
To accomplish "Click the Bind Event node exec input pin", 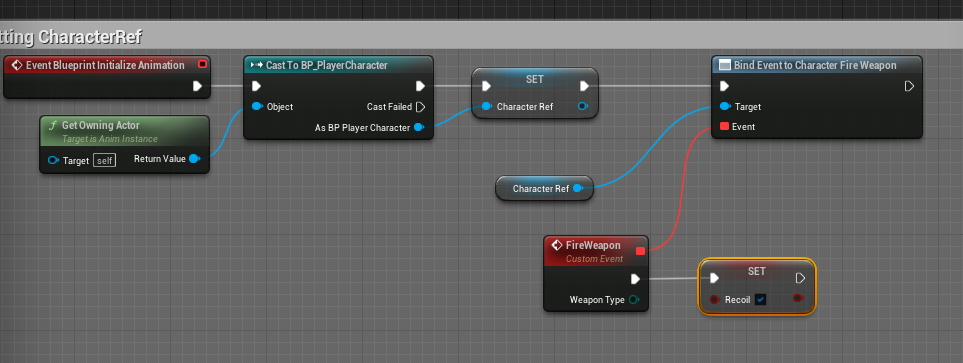I will pyautogui.click(x=725, y=86).
